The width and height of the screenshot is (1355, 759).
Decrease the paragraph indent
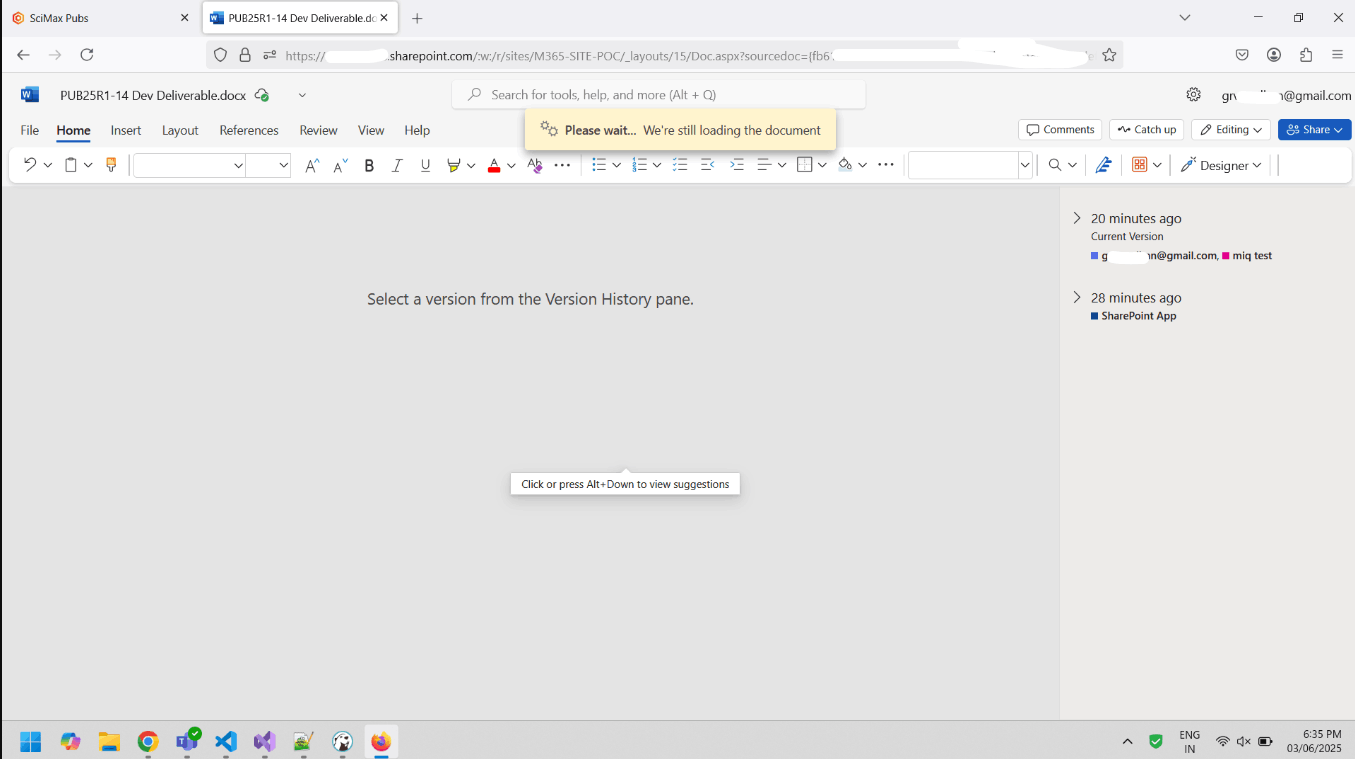coord(708,164)
